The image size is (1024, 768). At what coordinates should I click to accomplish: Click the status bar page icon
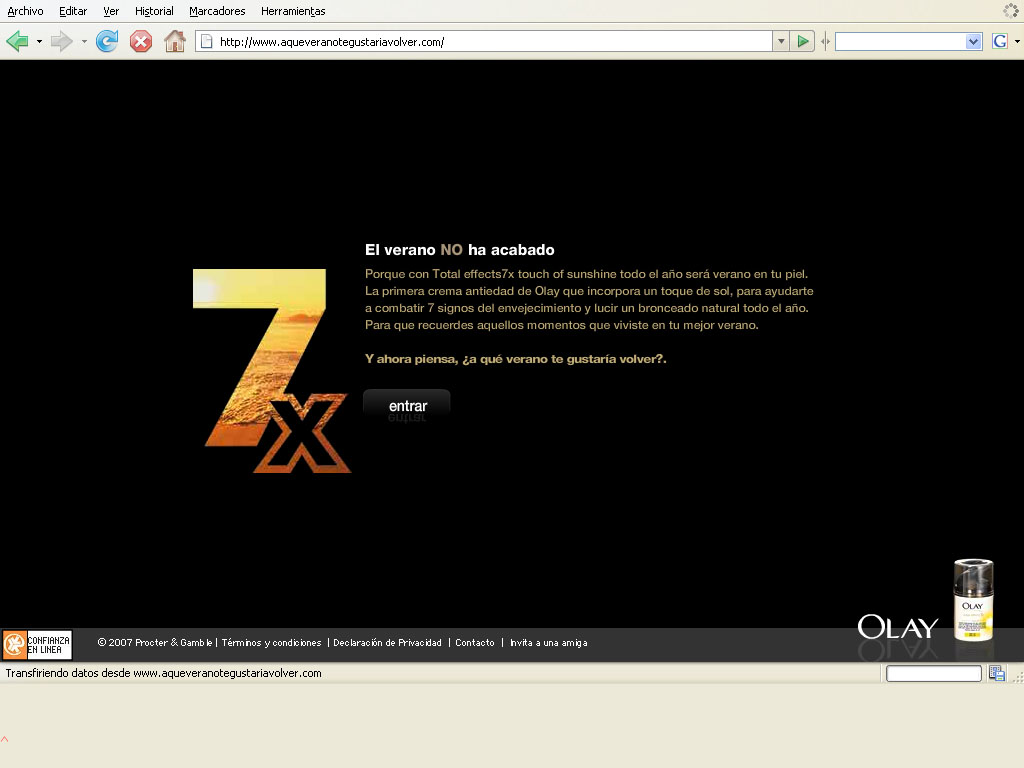click(997, 673)
